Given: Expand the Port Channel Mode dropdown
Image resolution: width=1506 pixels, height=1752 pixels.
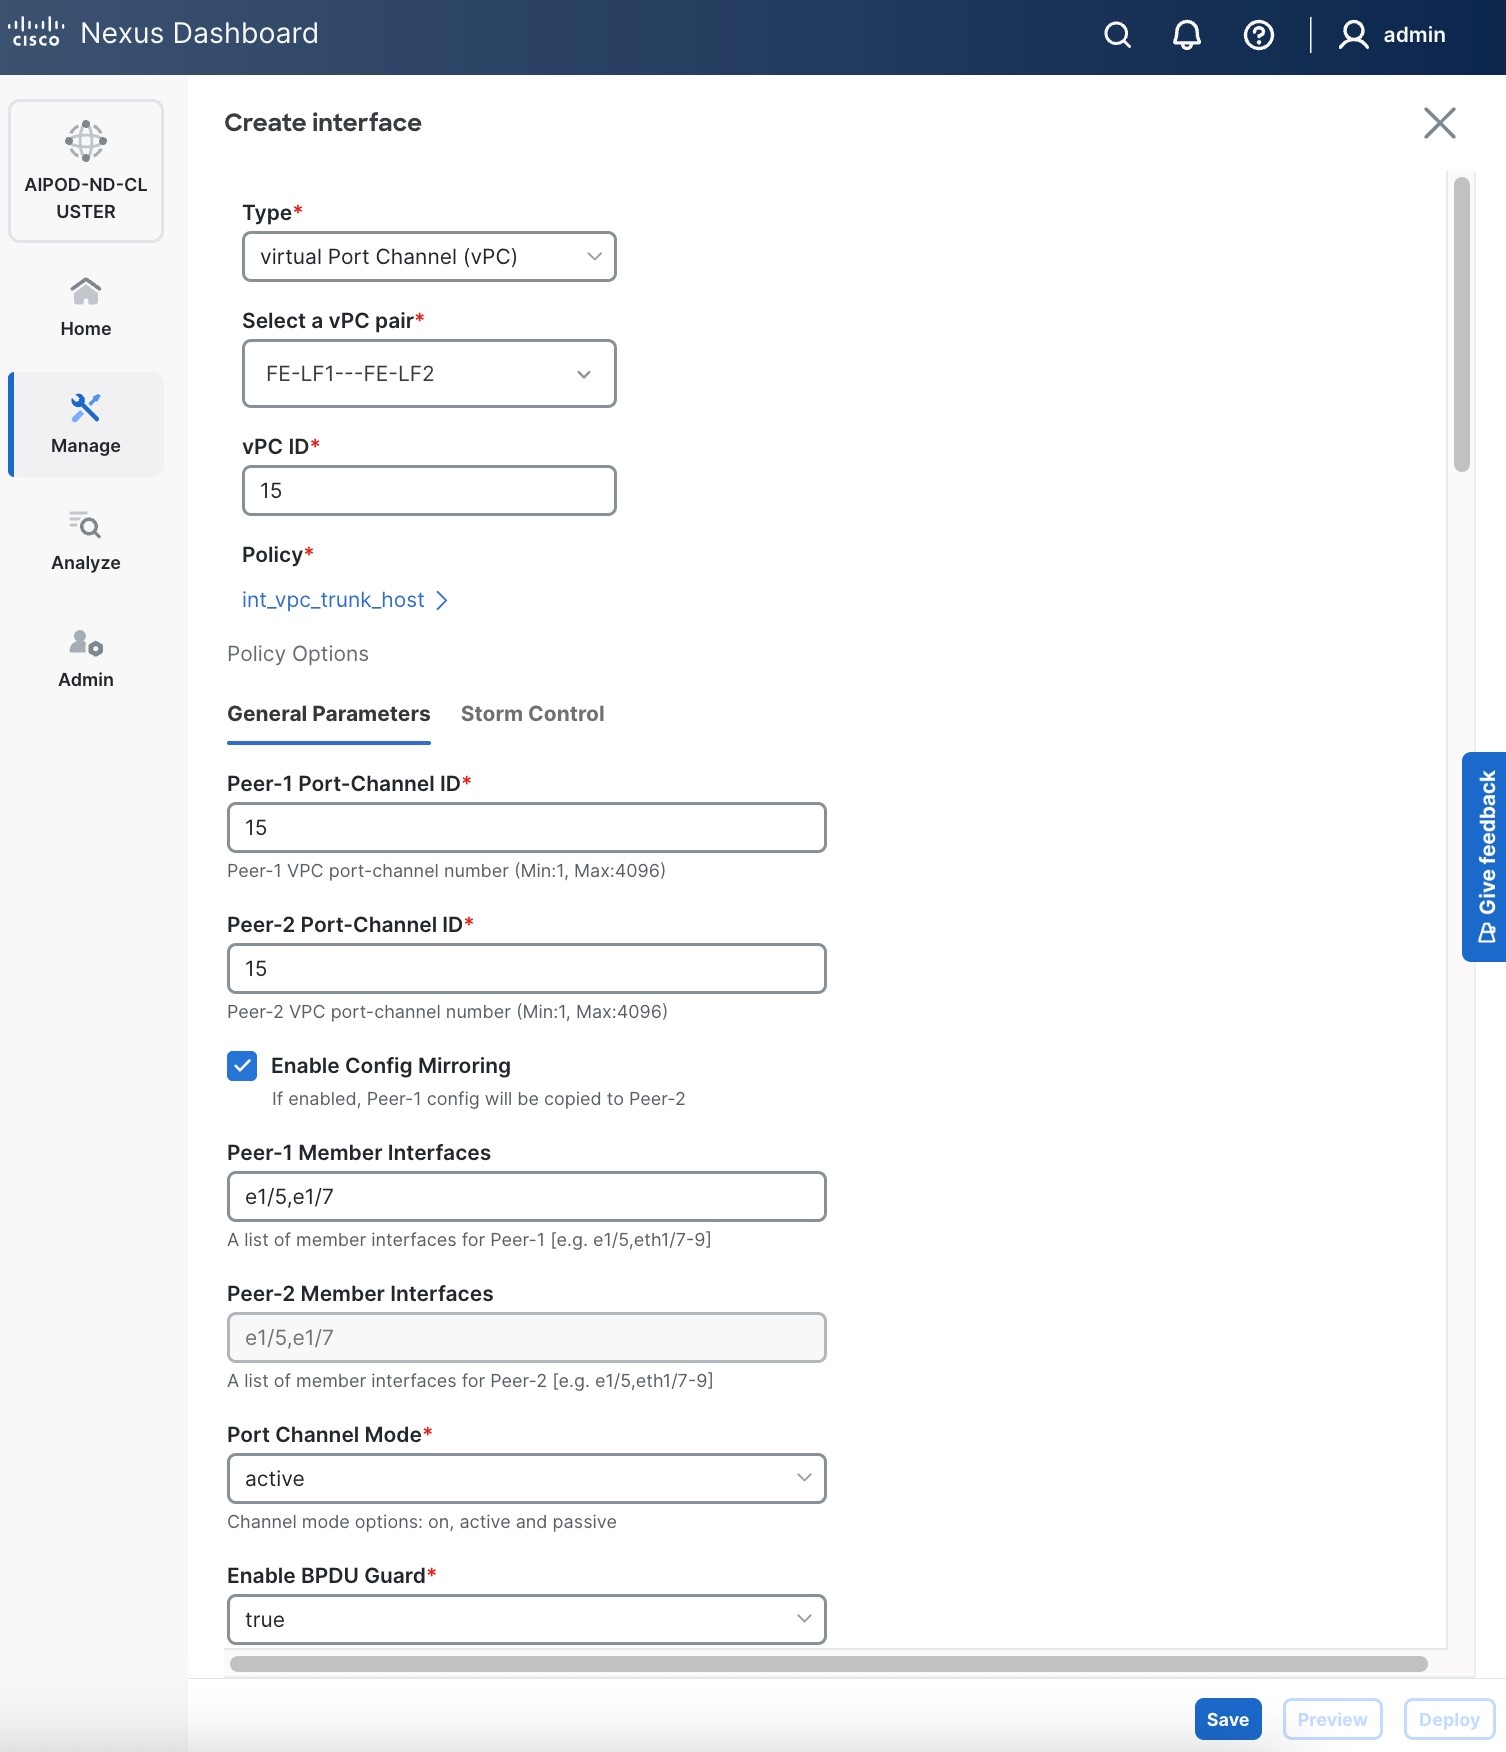Looking at the screenshot, I should click(526, 1478).
